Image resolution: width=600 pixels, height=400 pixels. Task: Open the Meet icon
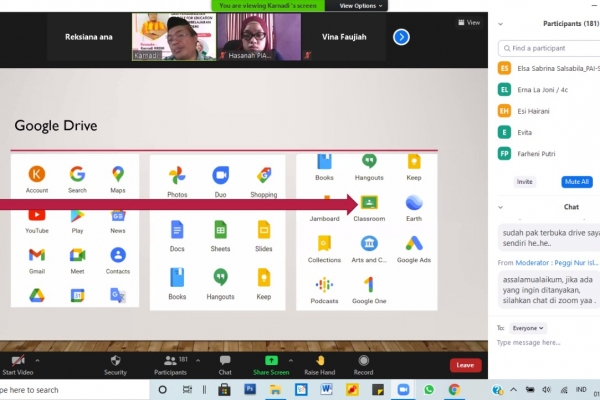pos(77,255)
